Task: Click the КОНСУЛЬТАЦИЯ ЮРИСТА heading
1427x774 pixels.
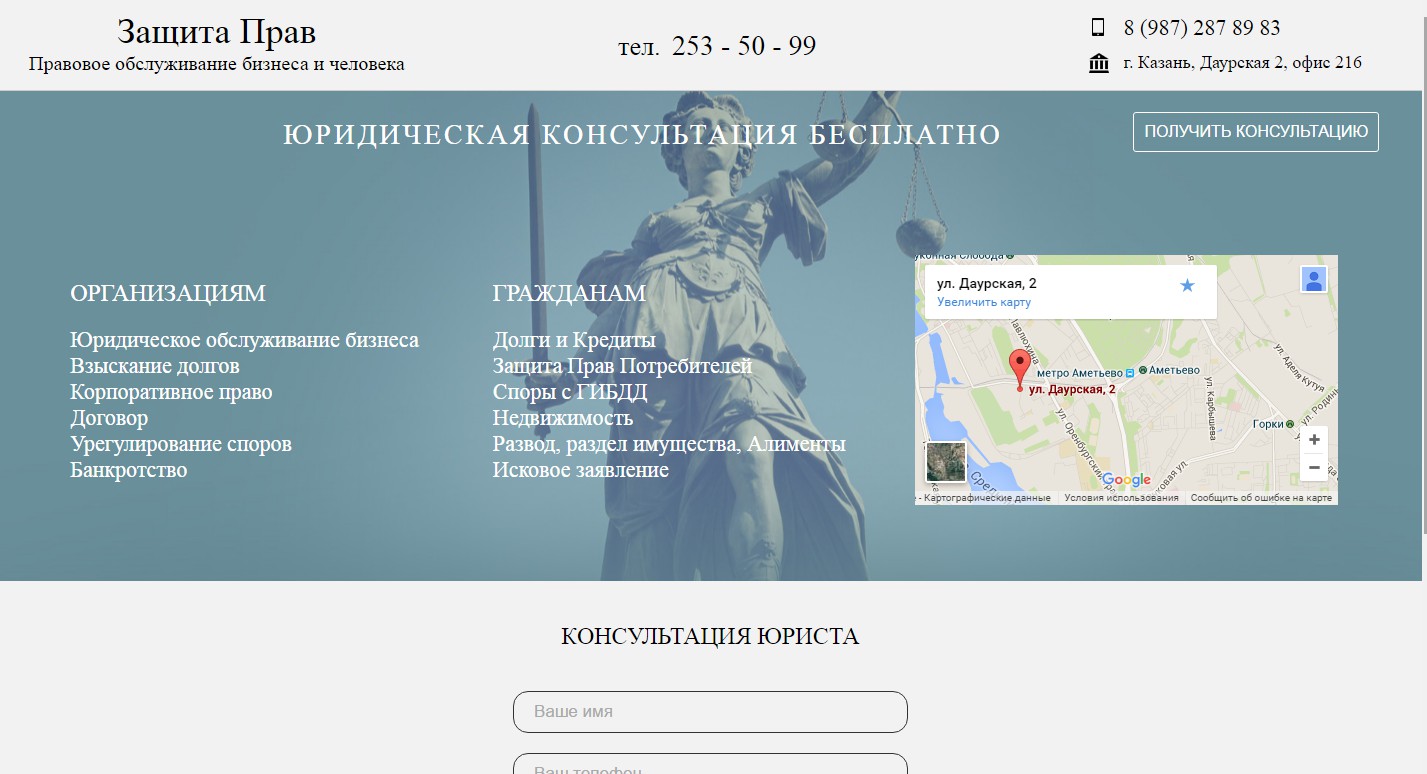Action: [710, 637]
